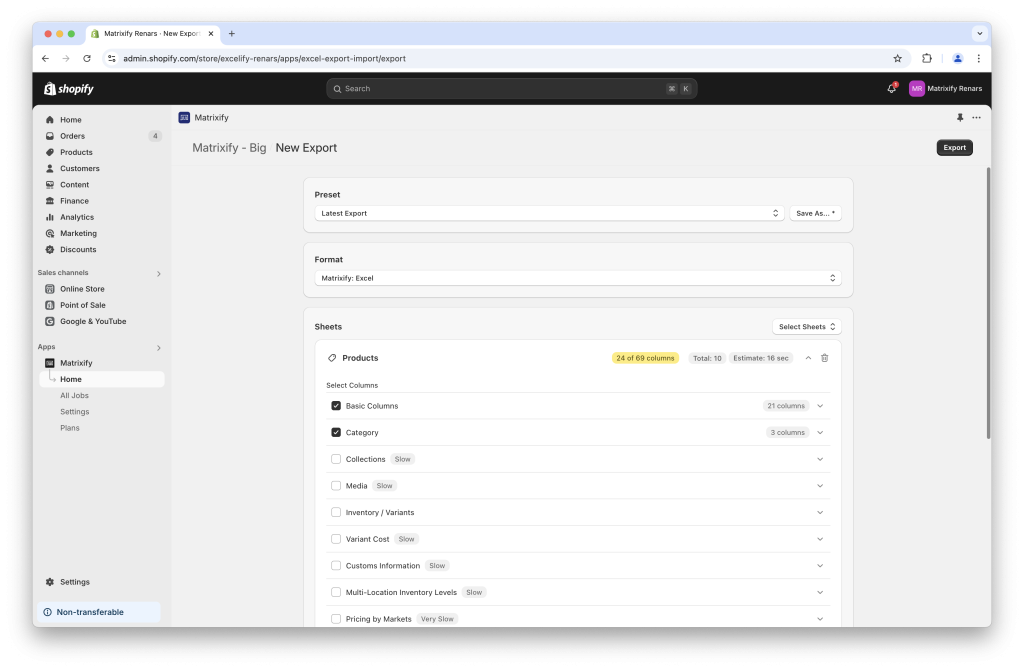Click the Save As button
Image resolution: width=1024 pixels, height=670 pixels.
814,212
